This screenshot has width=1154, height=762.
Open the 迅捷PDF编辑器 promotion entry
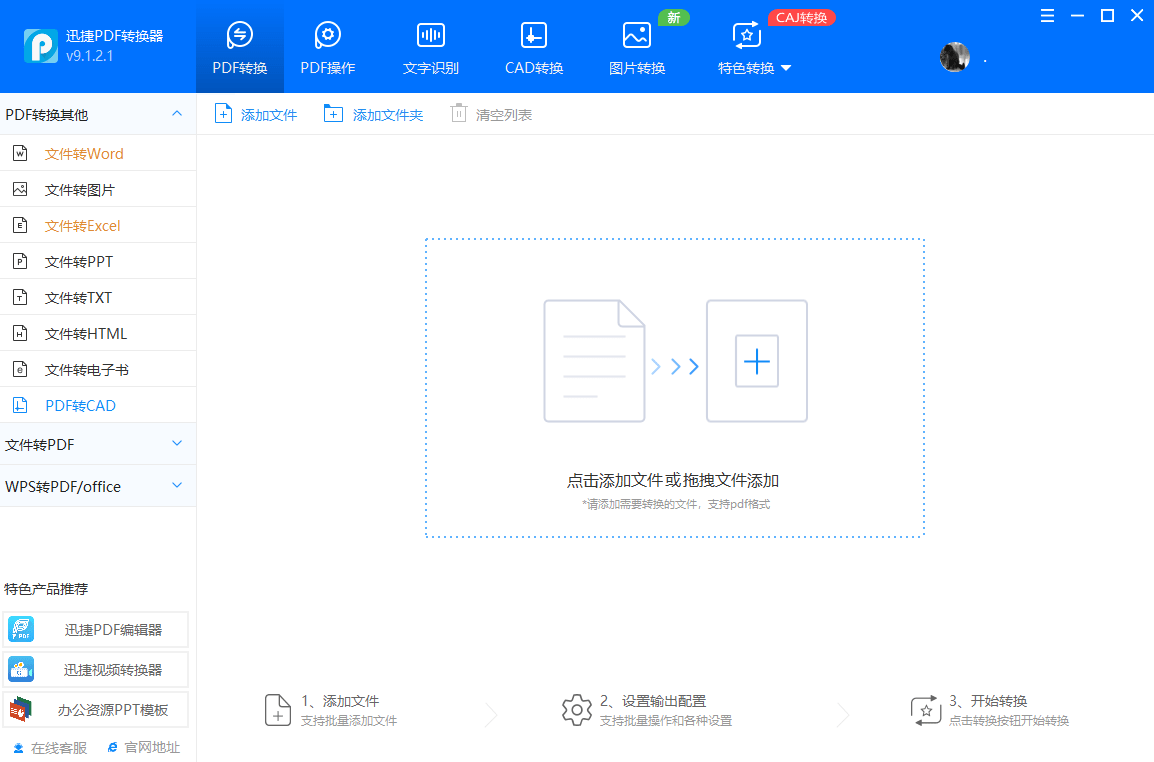(97, 629)
